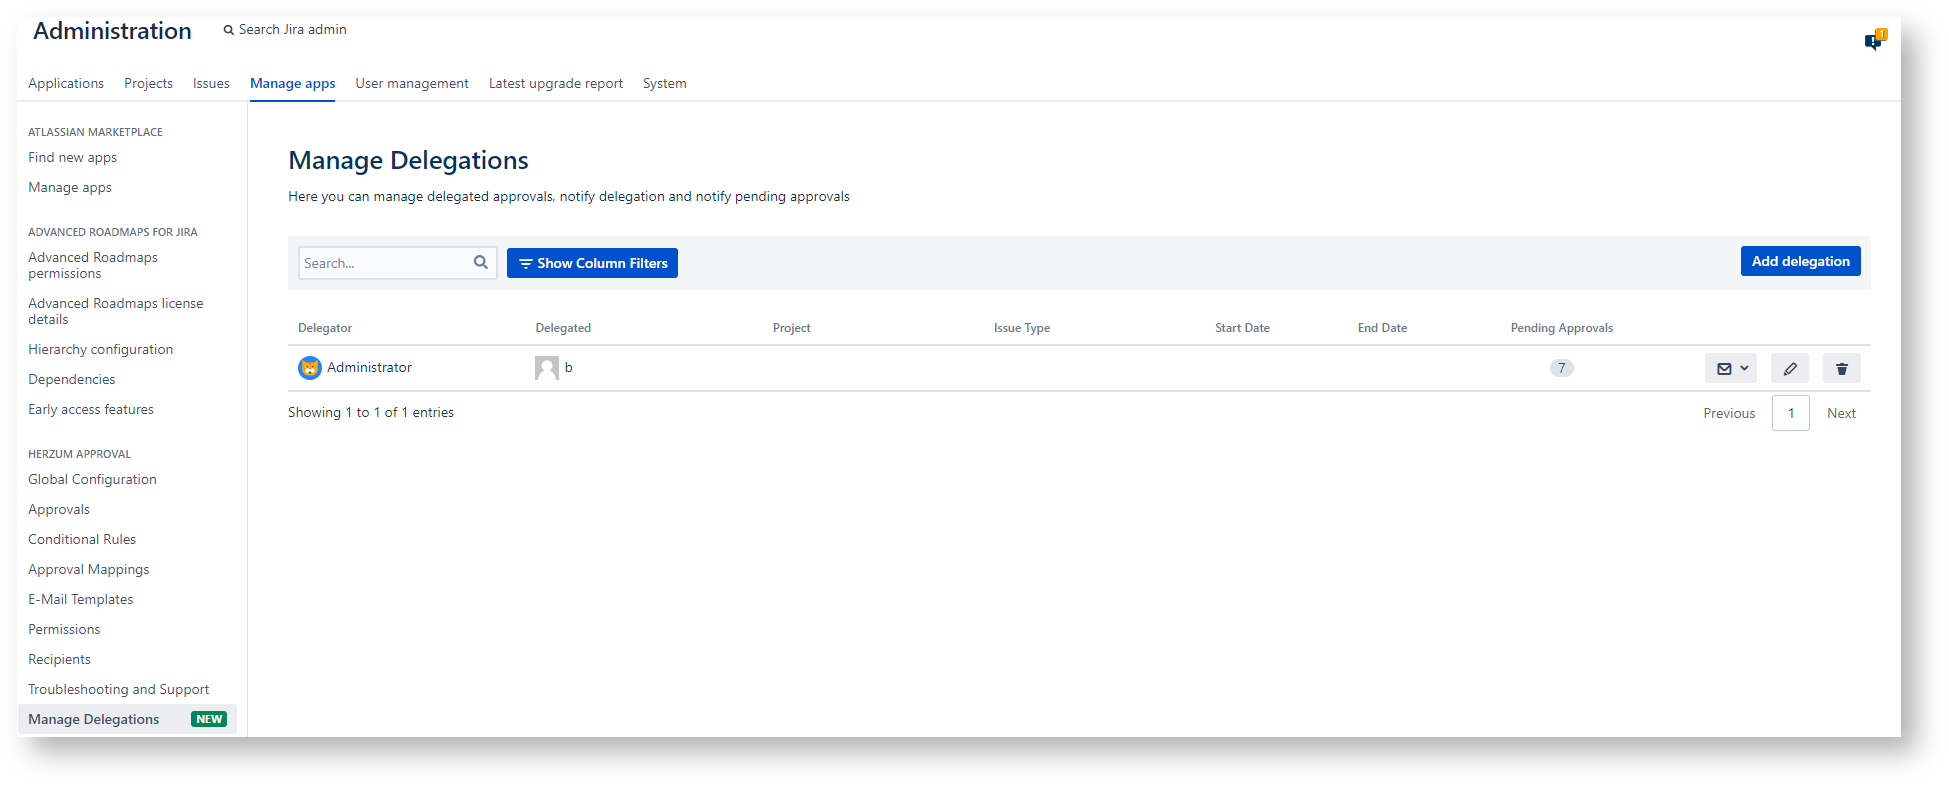Viewport: 1949px width, 785px height.
Task: Click the pencil edit delegation icon
Action: point(1789,369)
